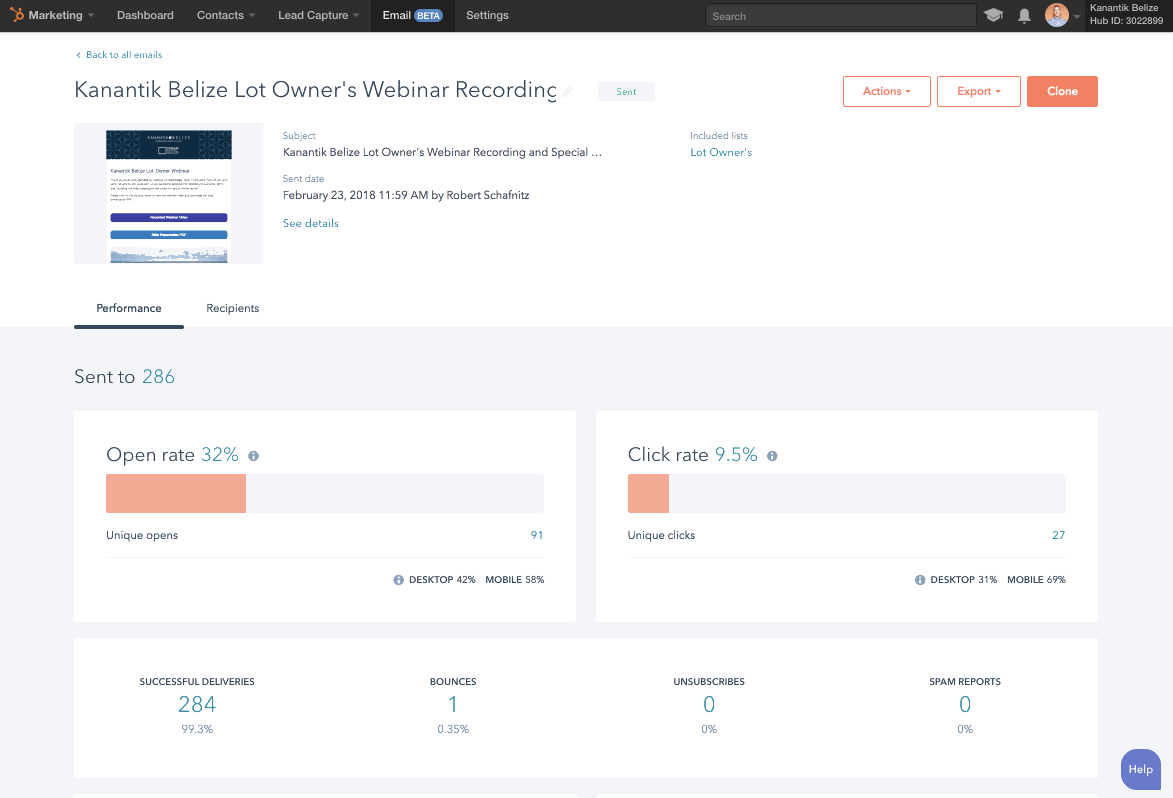Open the Dashboard nav item
1173x798 pixels.
coord(145,15)
